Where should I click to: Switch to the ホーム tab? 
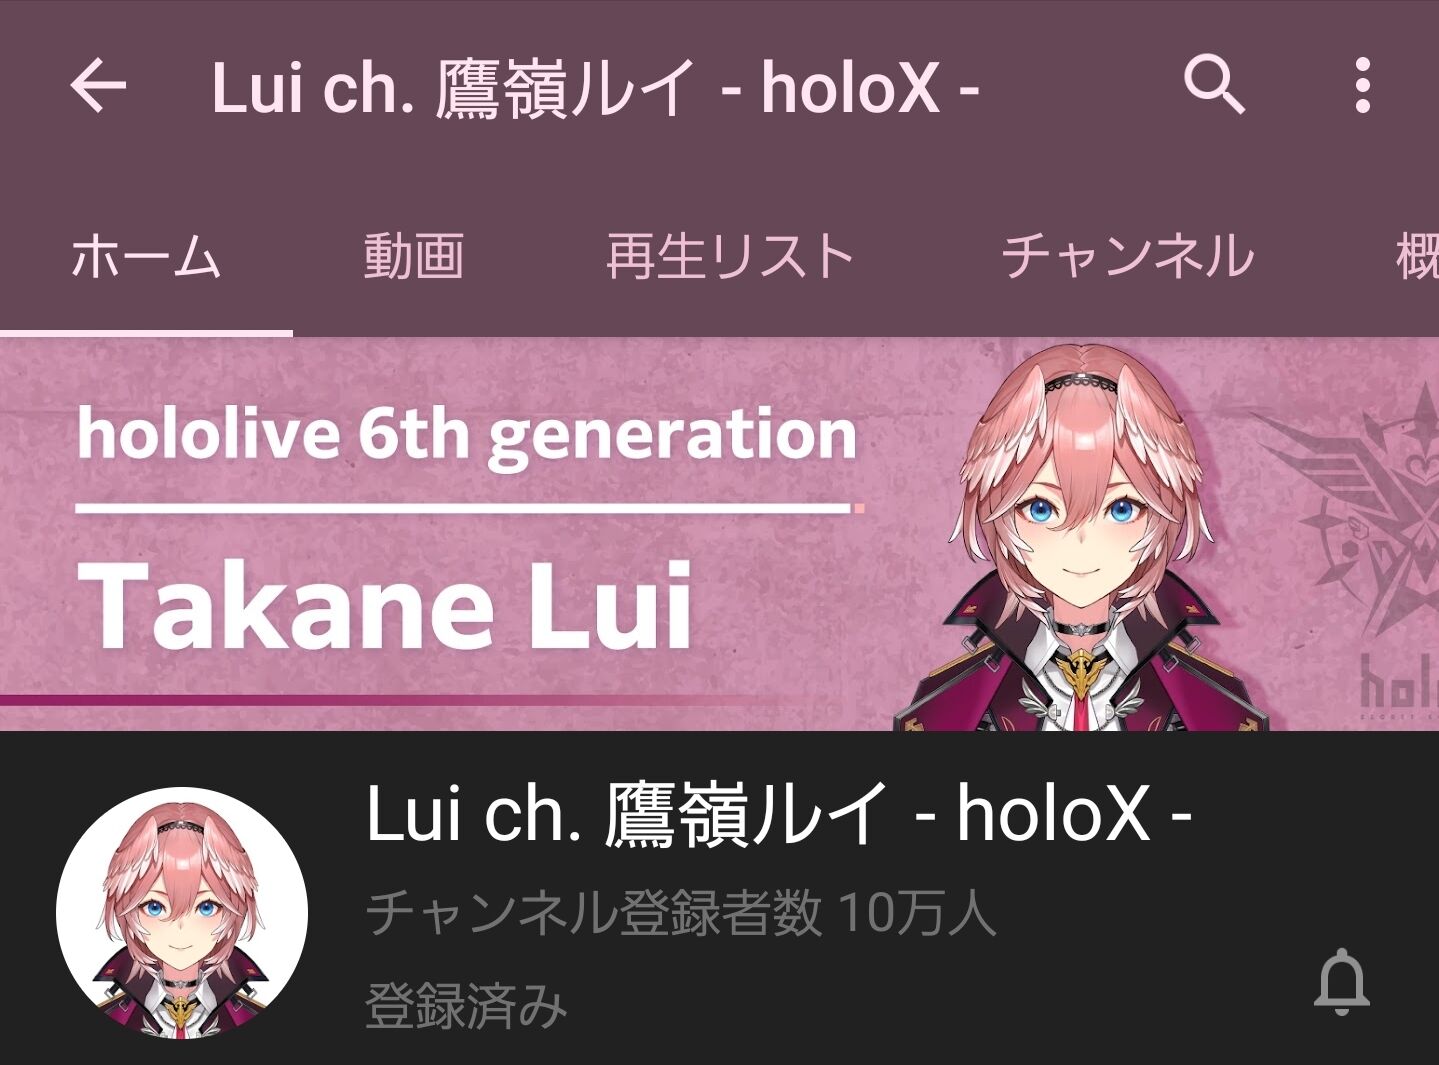point(146,256)
